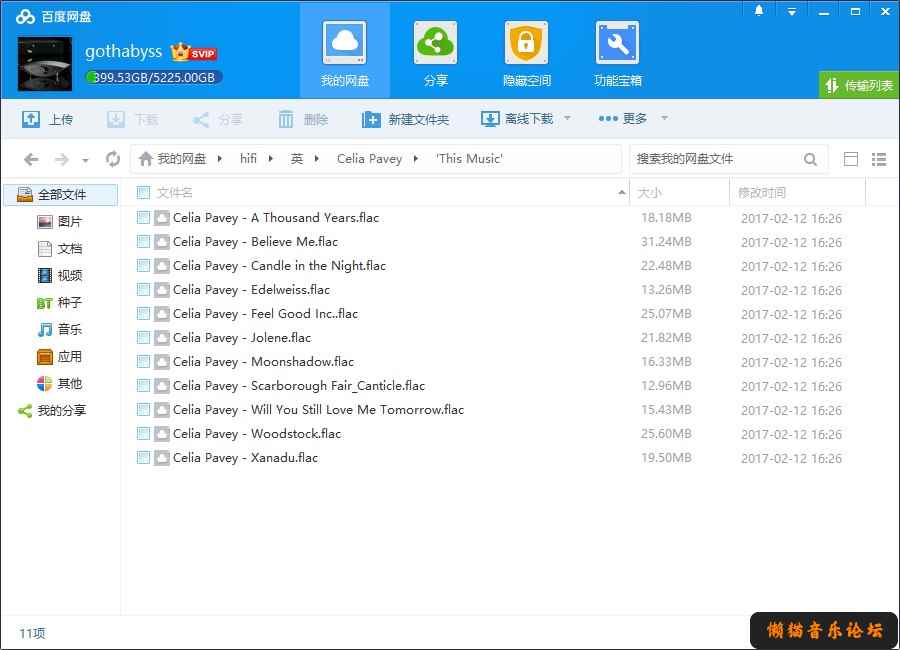Switch to list view mode icon

coord(879,159)
